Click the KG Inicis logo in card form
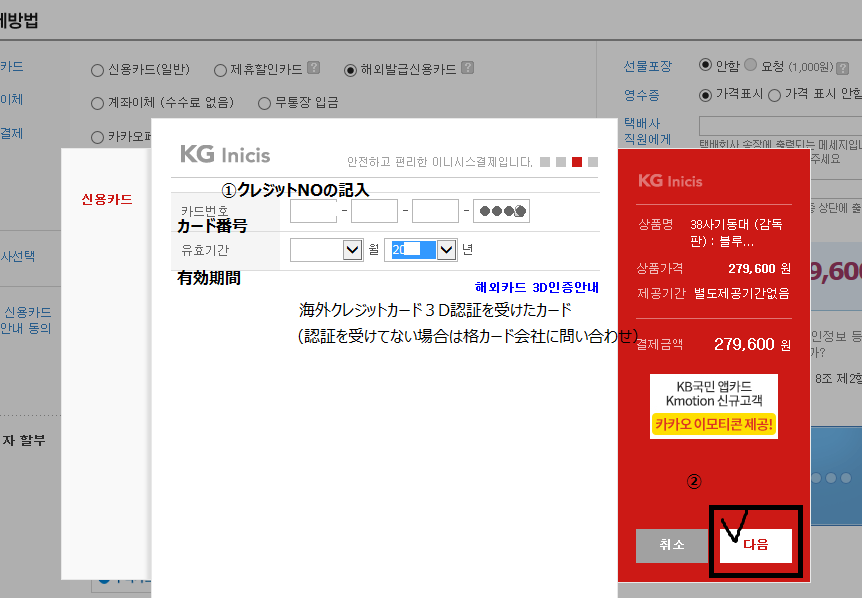Viewport: 862px width, 598px height. point(225,154)
